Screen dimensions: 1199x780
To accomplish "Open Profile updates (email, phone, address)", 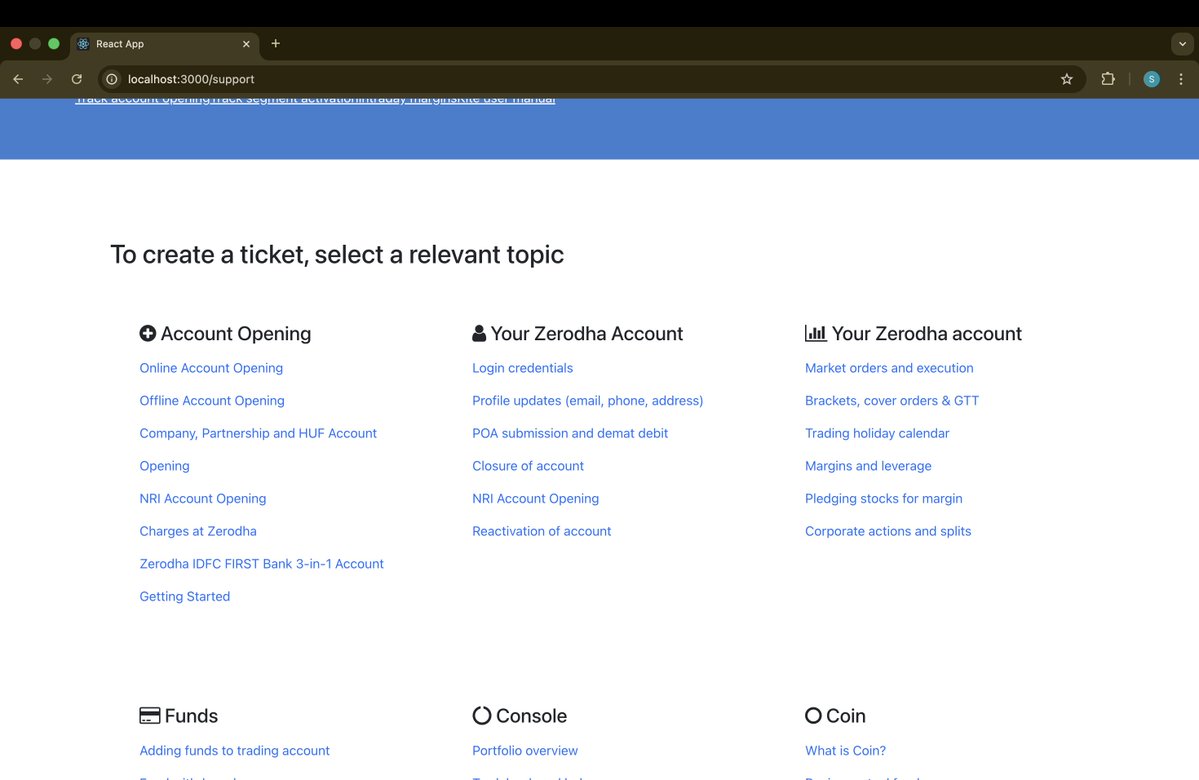I will (x=587, y=401).
